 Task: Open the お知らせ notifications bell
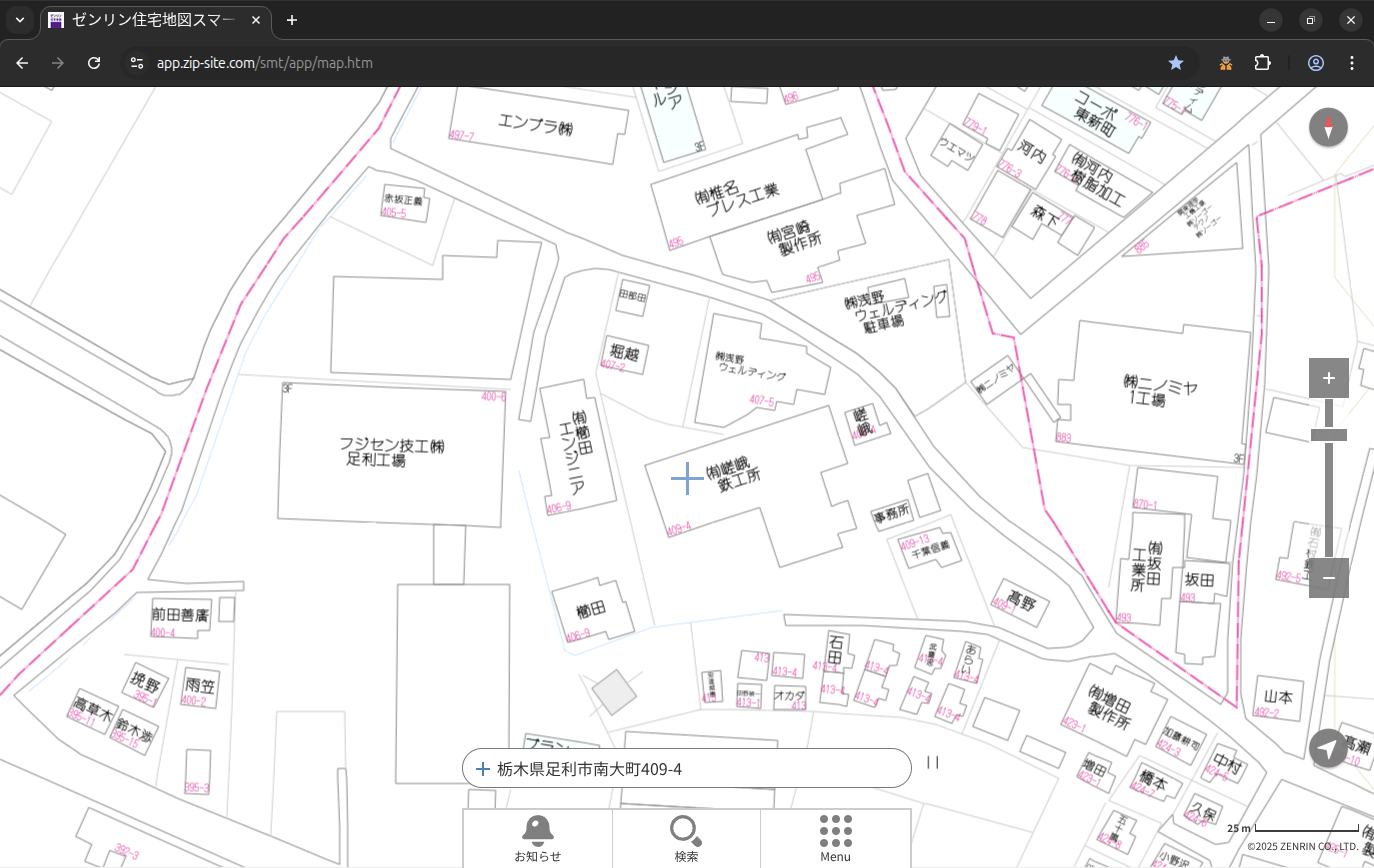coord(537,838)
